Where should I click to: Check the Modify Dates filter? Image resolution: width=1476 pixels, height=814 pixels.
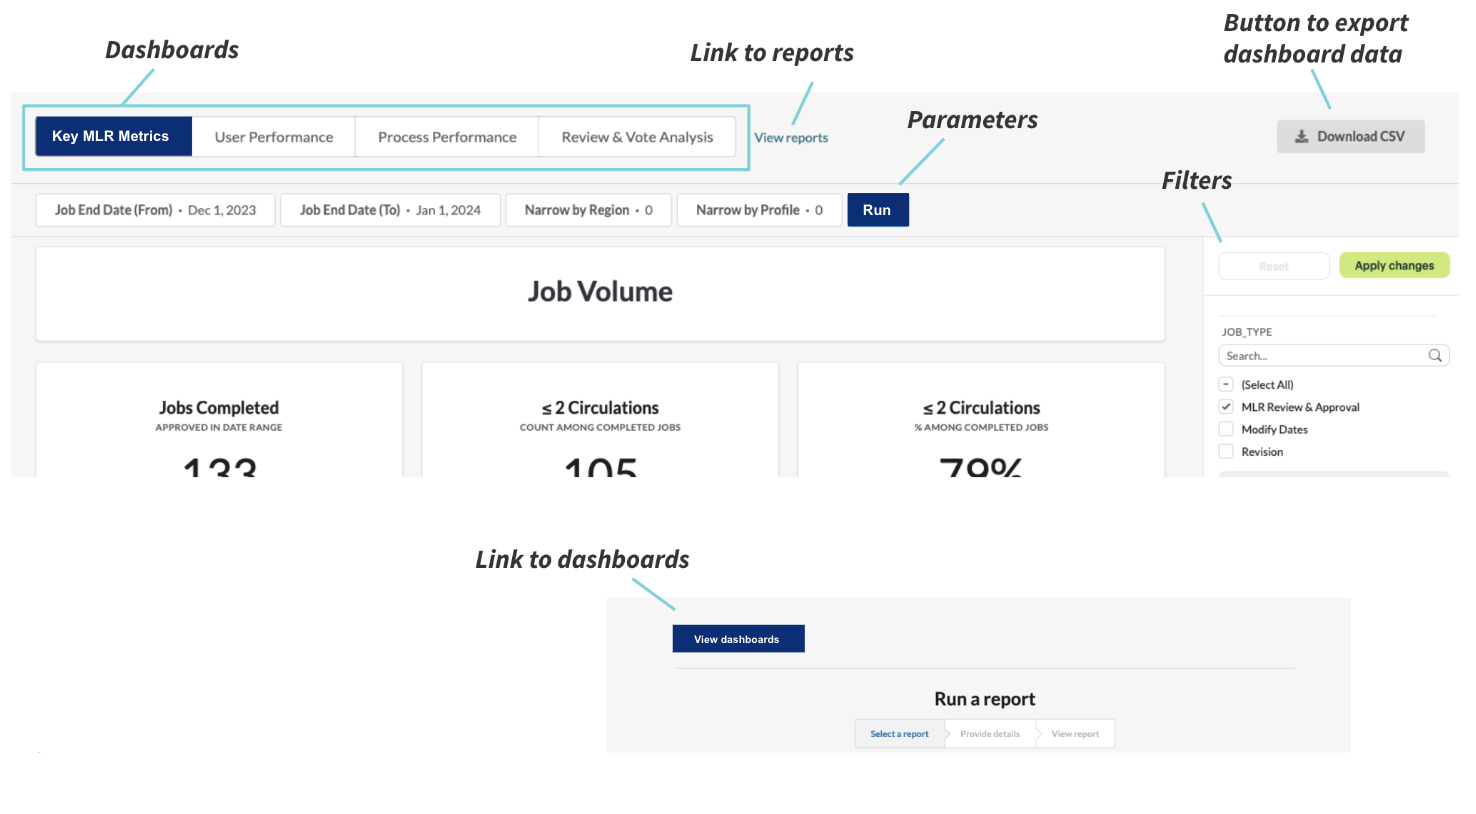[x=1226, y=429]
